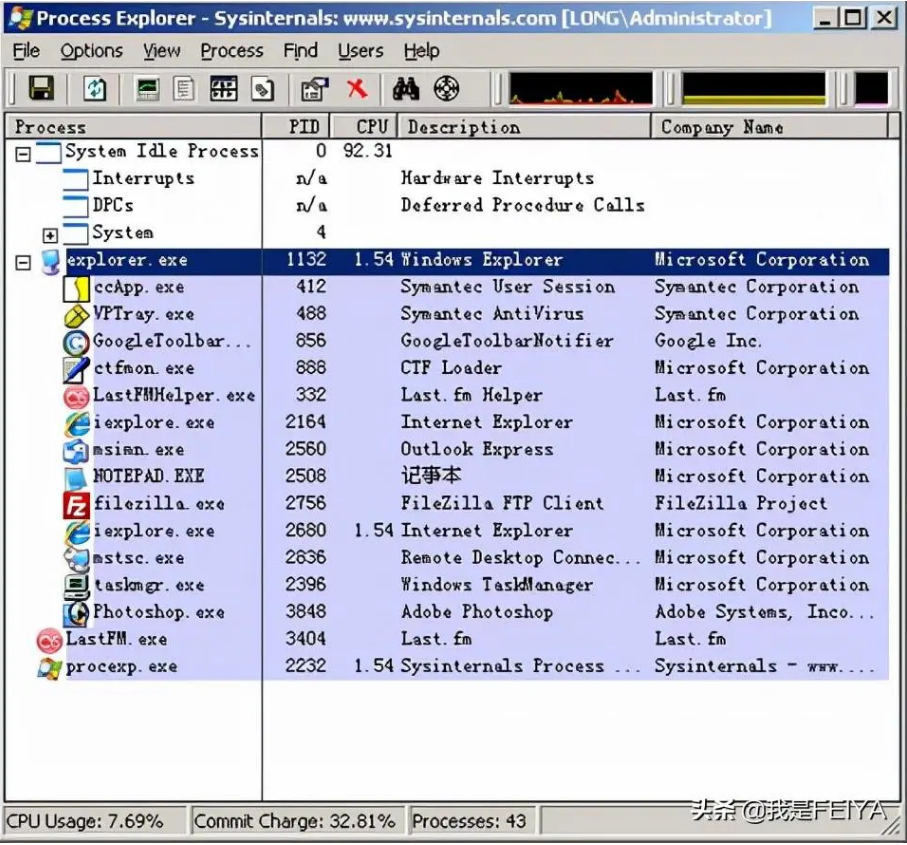Viewport: 907px width, 845px height.
Task: Expand the System process node
Action: 50,235
